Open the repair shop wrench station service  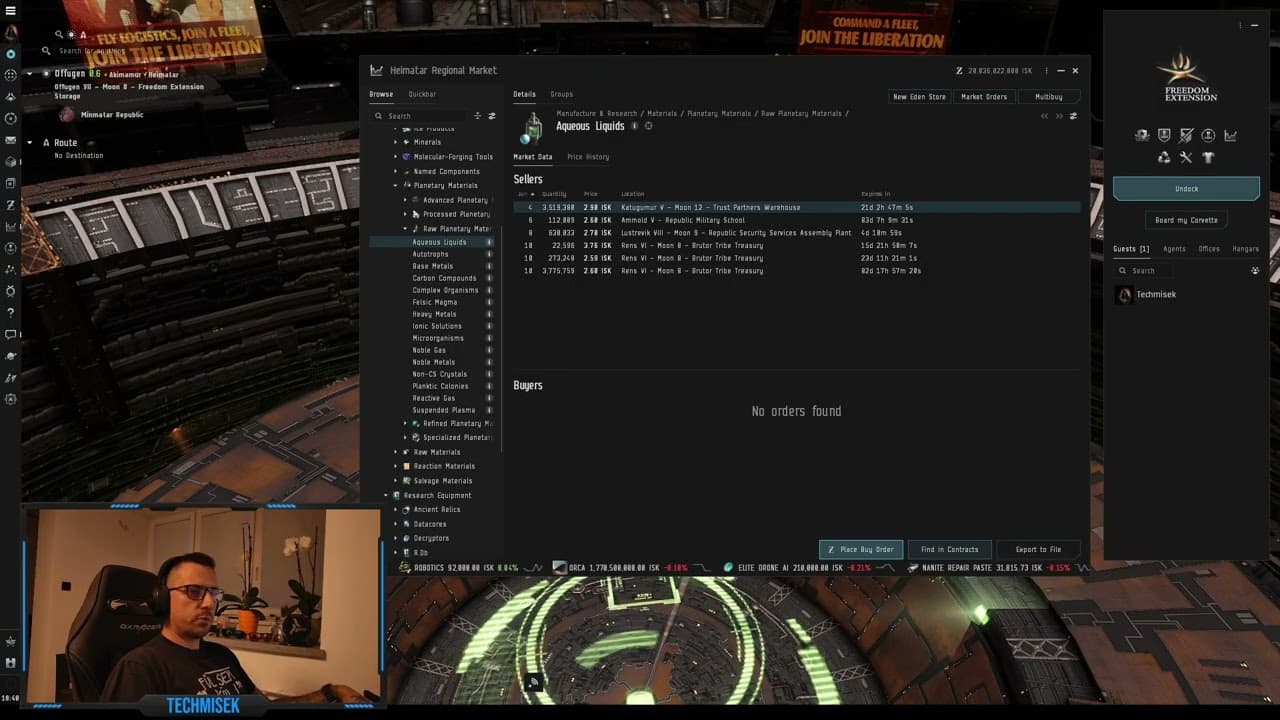pyautogui.click(x=1186, y=157)
